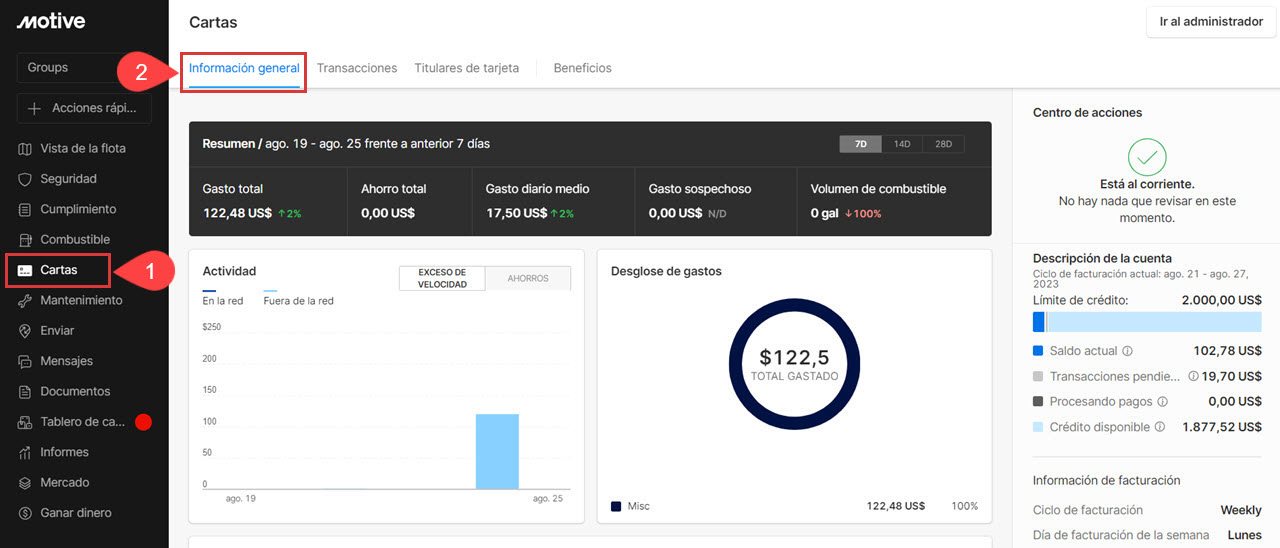Open Ganar dinero dollar icon
The image size is (1280, 548).
[26, 513]
